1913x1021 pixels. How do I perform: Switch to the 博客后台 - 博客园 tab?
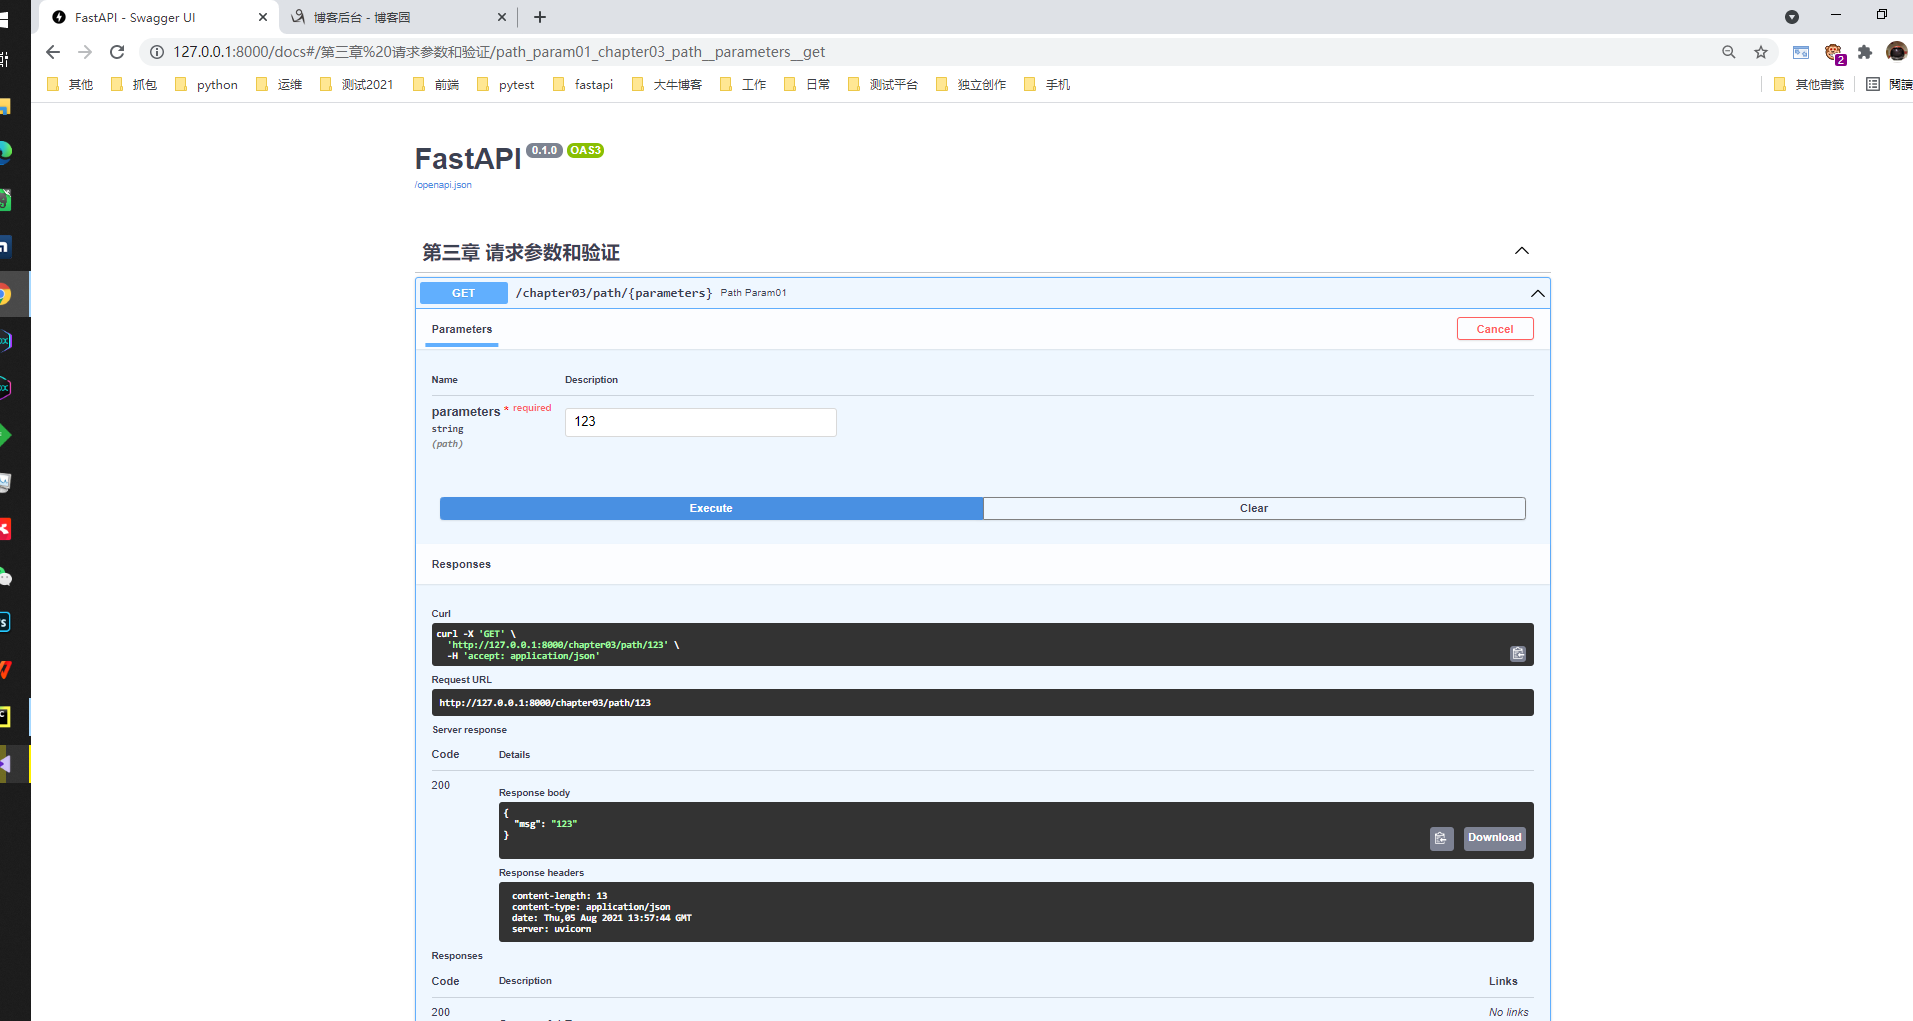point(400,17)
